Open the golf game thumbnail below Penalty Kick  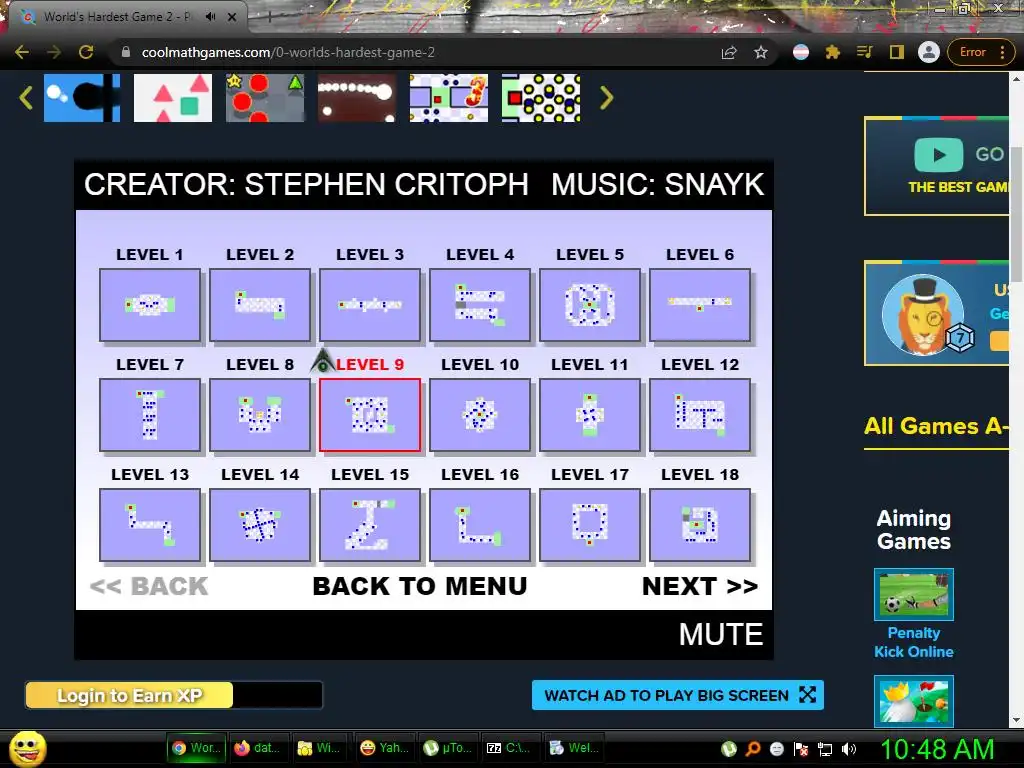[914, 701]
